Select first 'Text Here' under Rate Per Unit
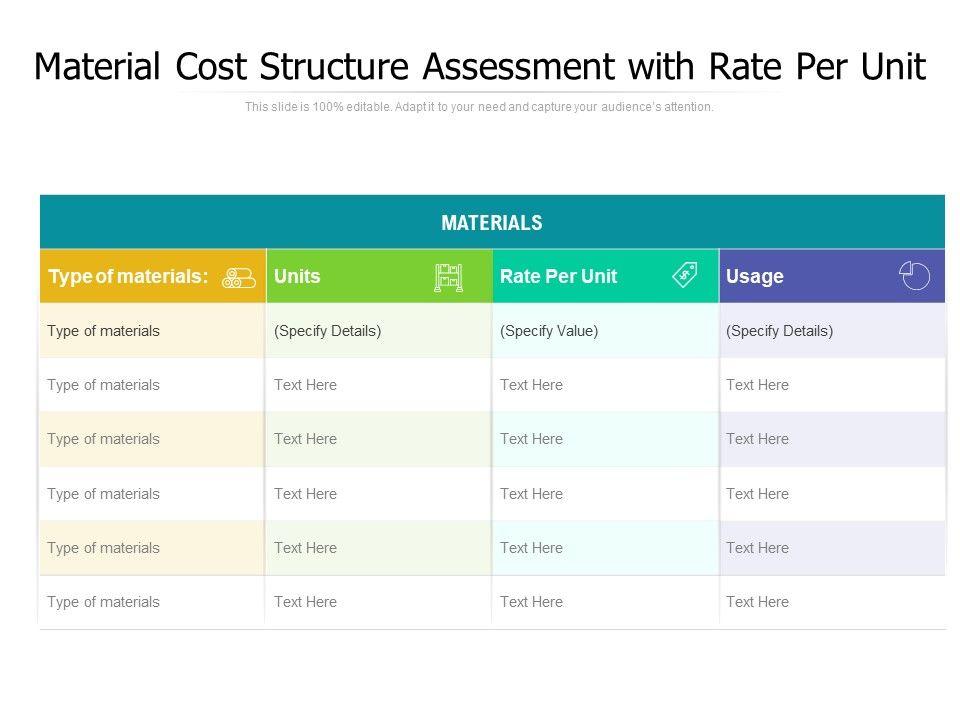The width and height of the screenshot is (960, 720). click(532, 385)
